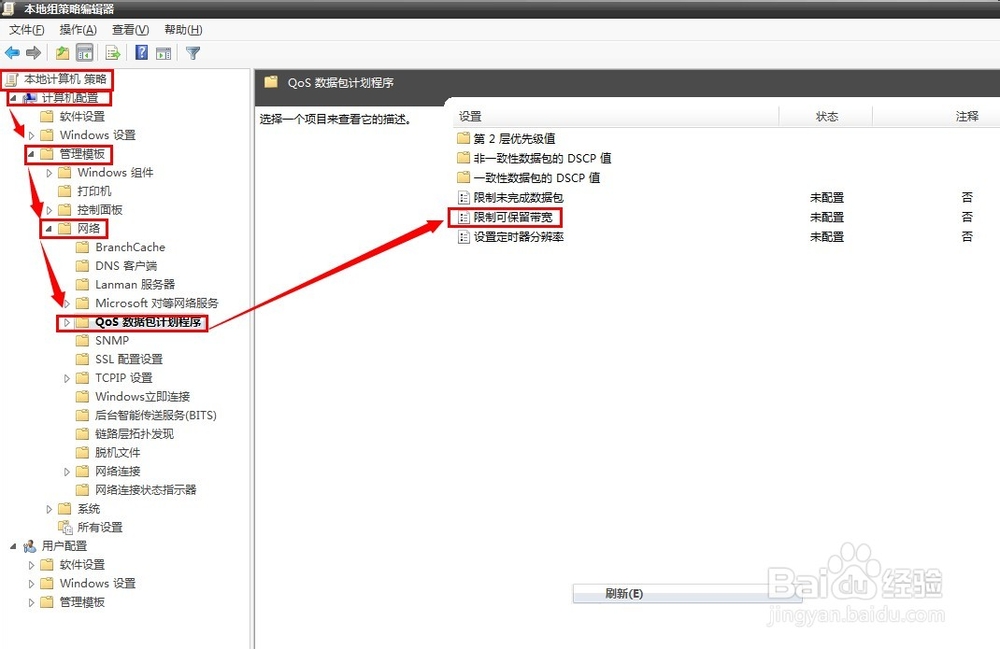Image resolution: width=1000 pixels, height=649 pixels.
Task: Click the policy icon beside 限制可保留带宽
Action: point(464,217)
